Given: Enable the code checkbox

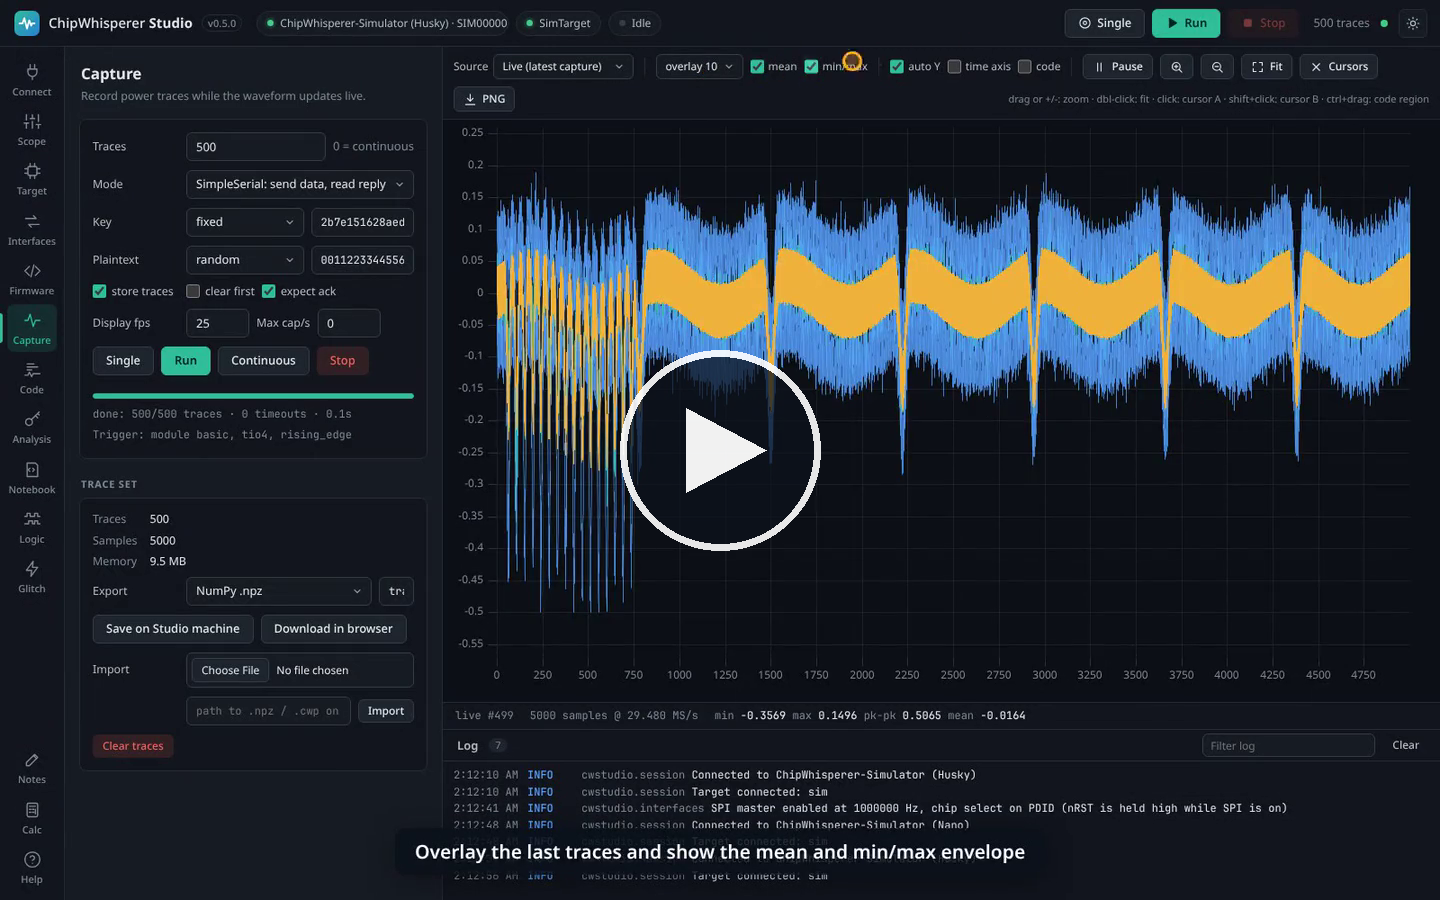Looking at the screenshot, I should click(x=1025, y=67).
